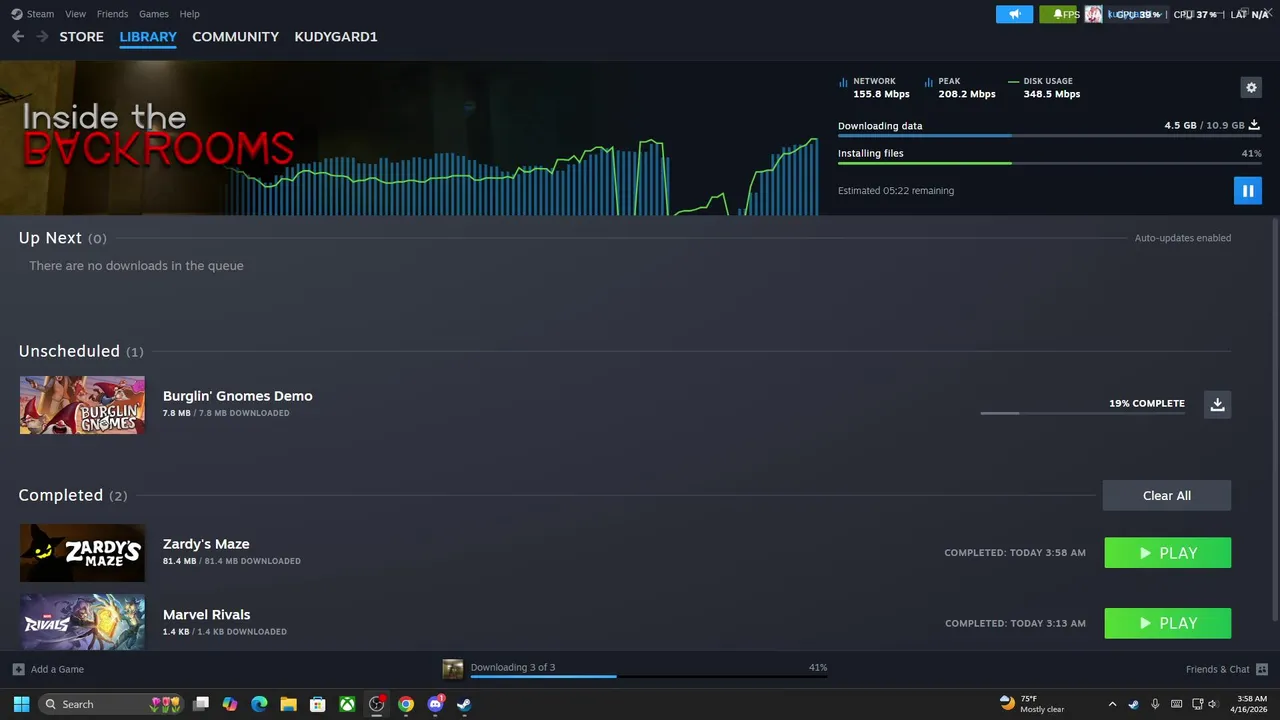Click the Downloading data progress bar

pyautogui.click(x=1049, y=136)
